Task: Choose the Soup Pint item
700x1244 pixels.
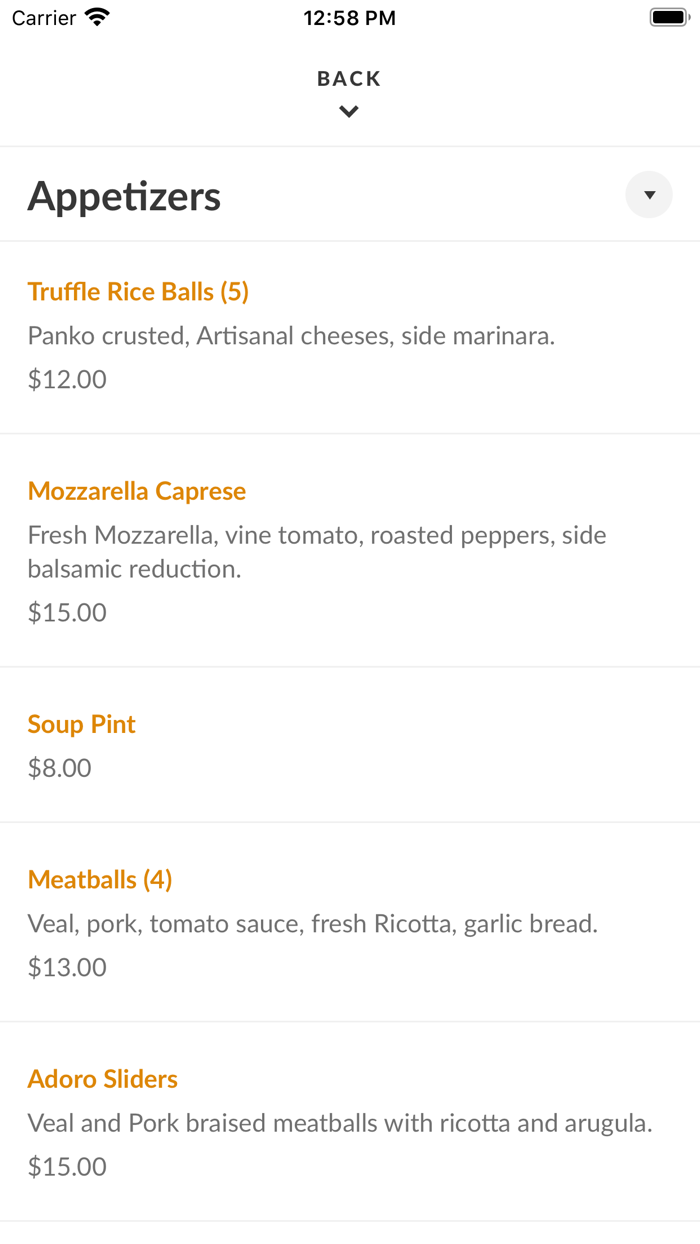Action: pyautogui.click(x=82, y=724)
